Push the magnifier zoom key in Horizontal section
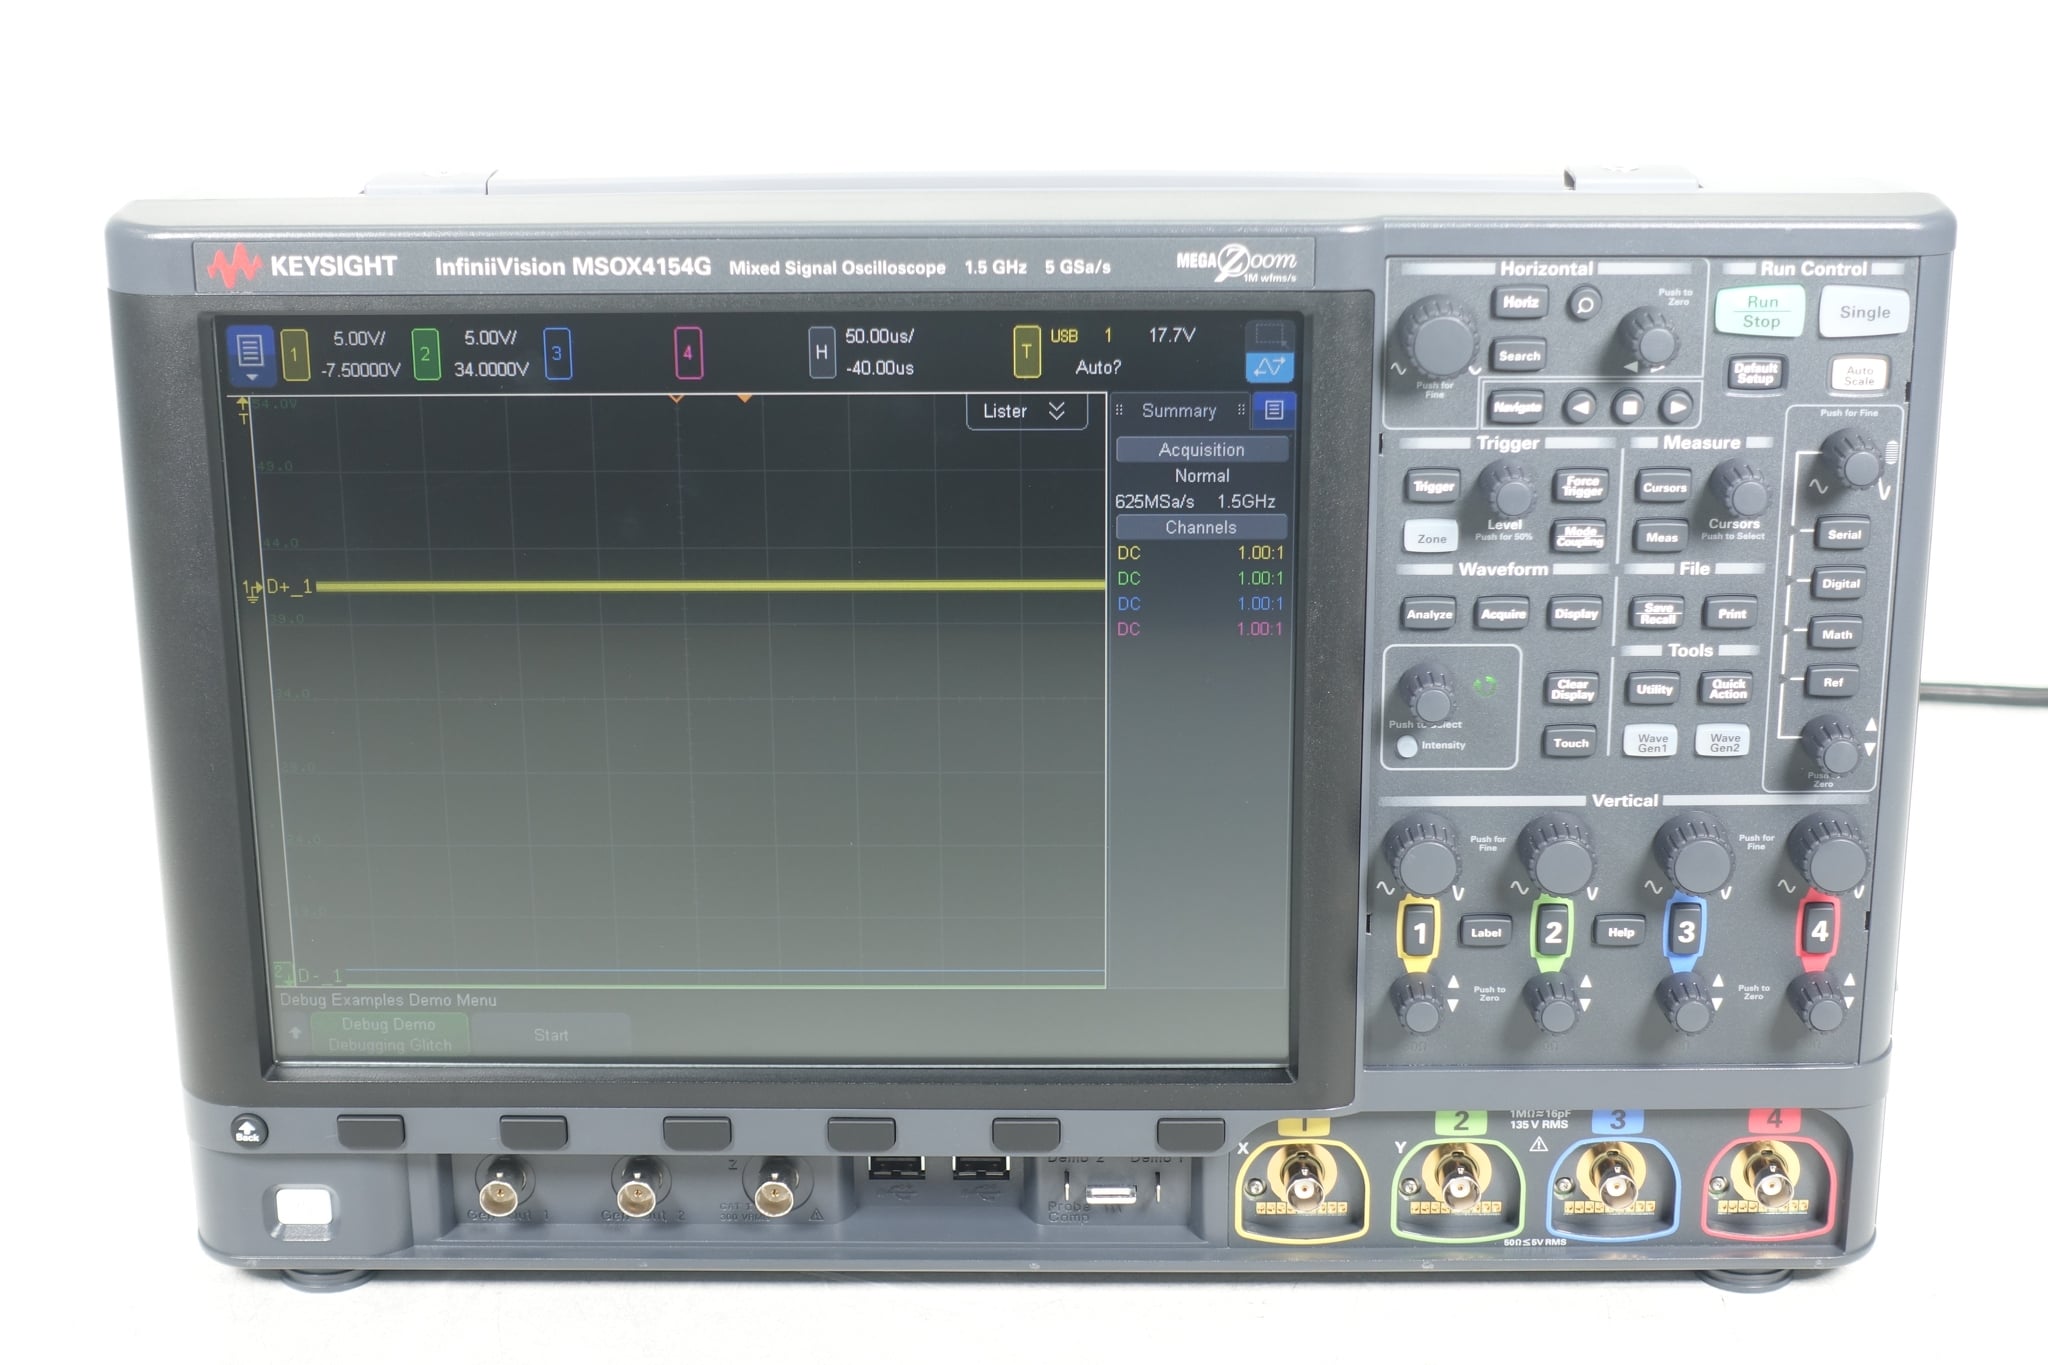 click(x=1584, y=304)
